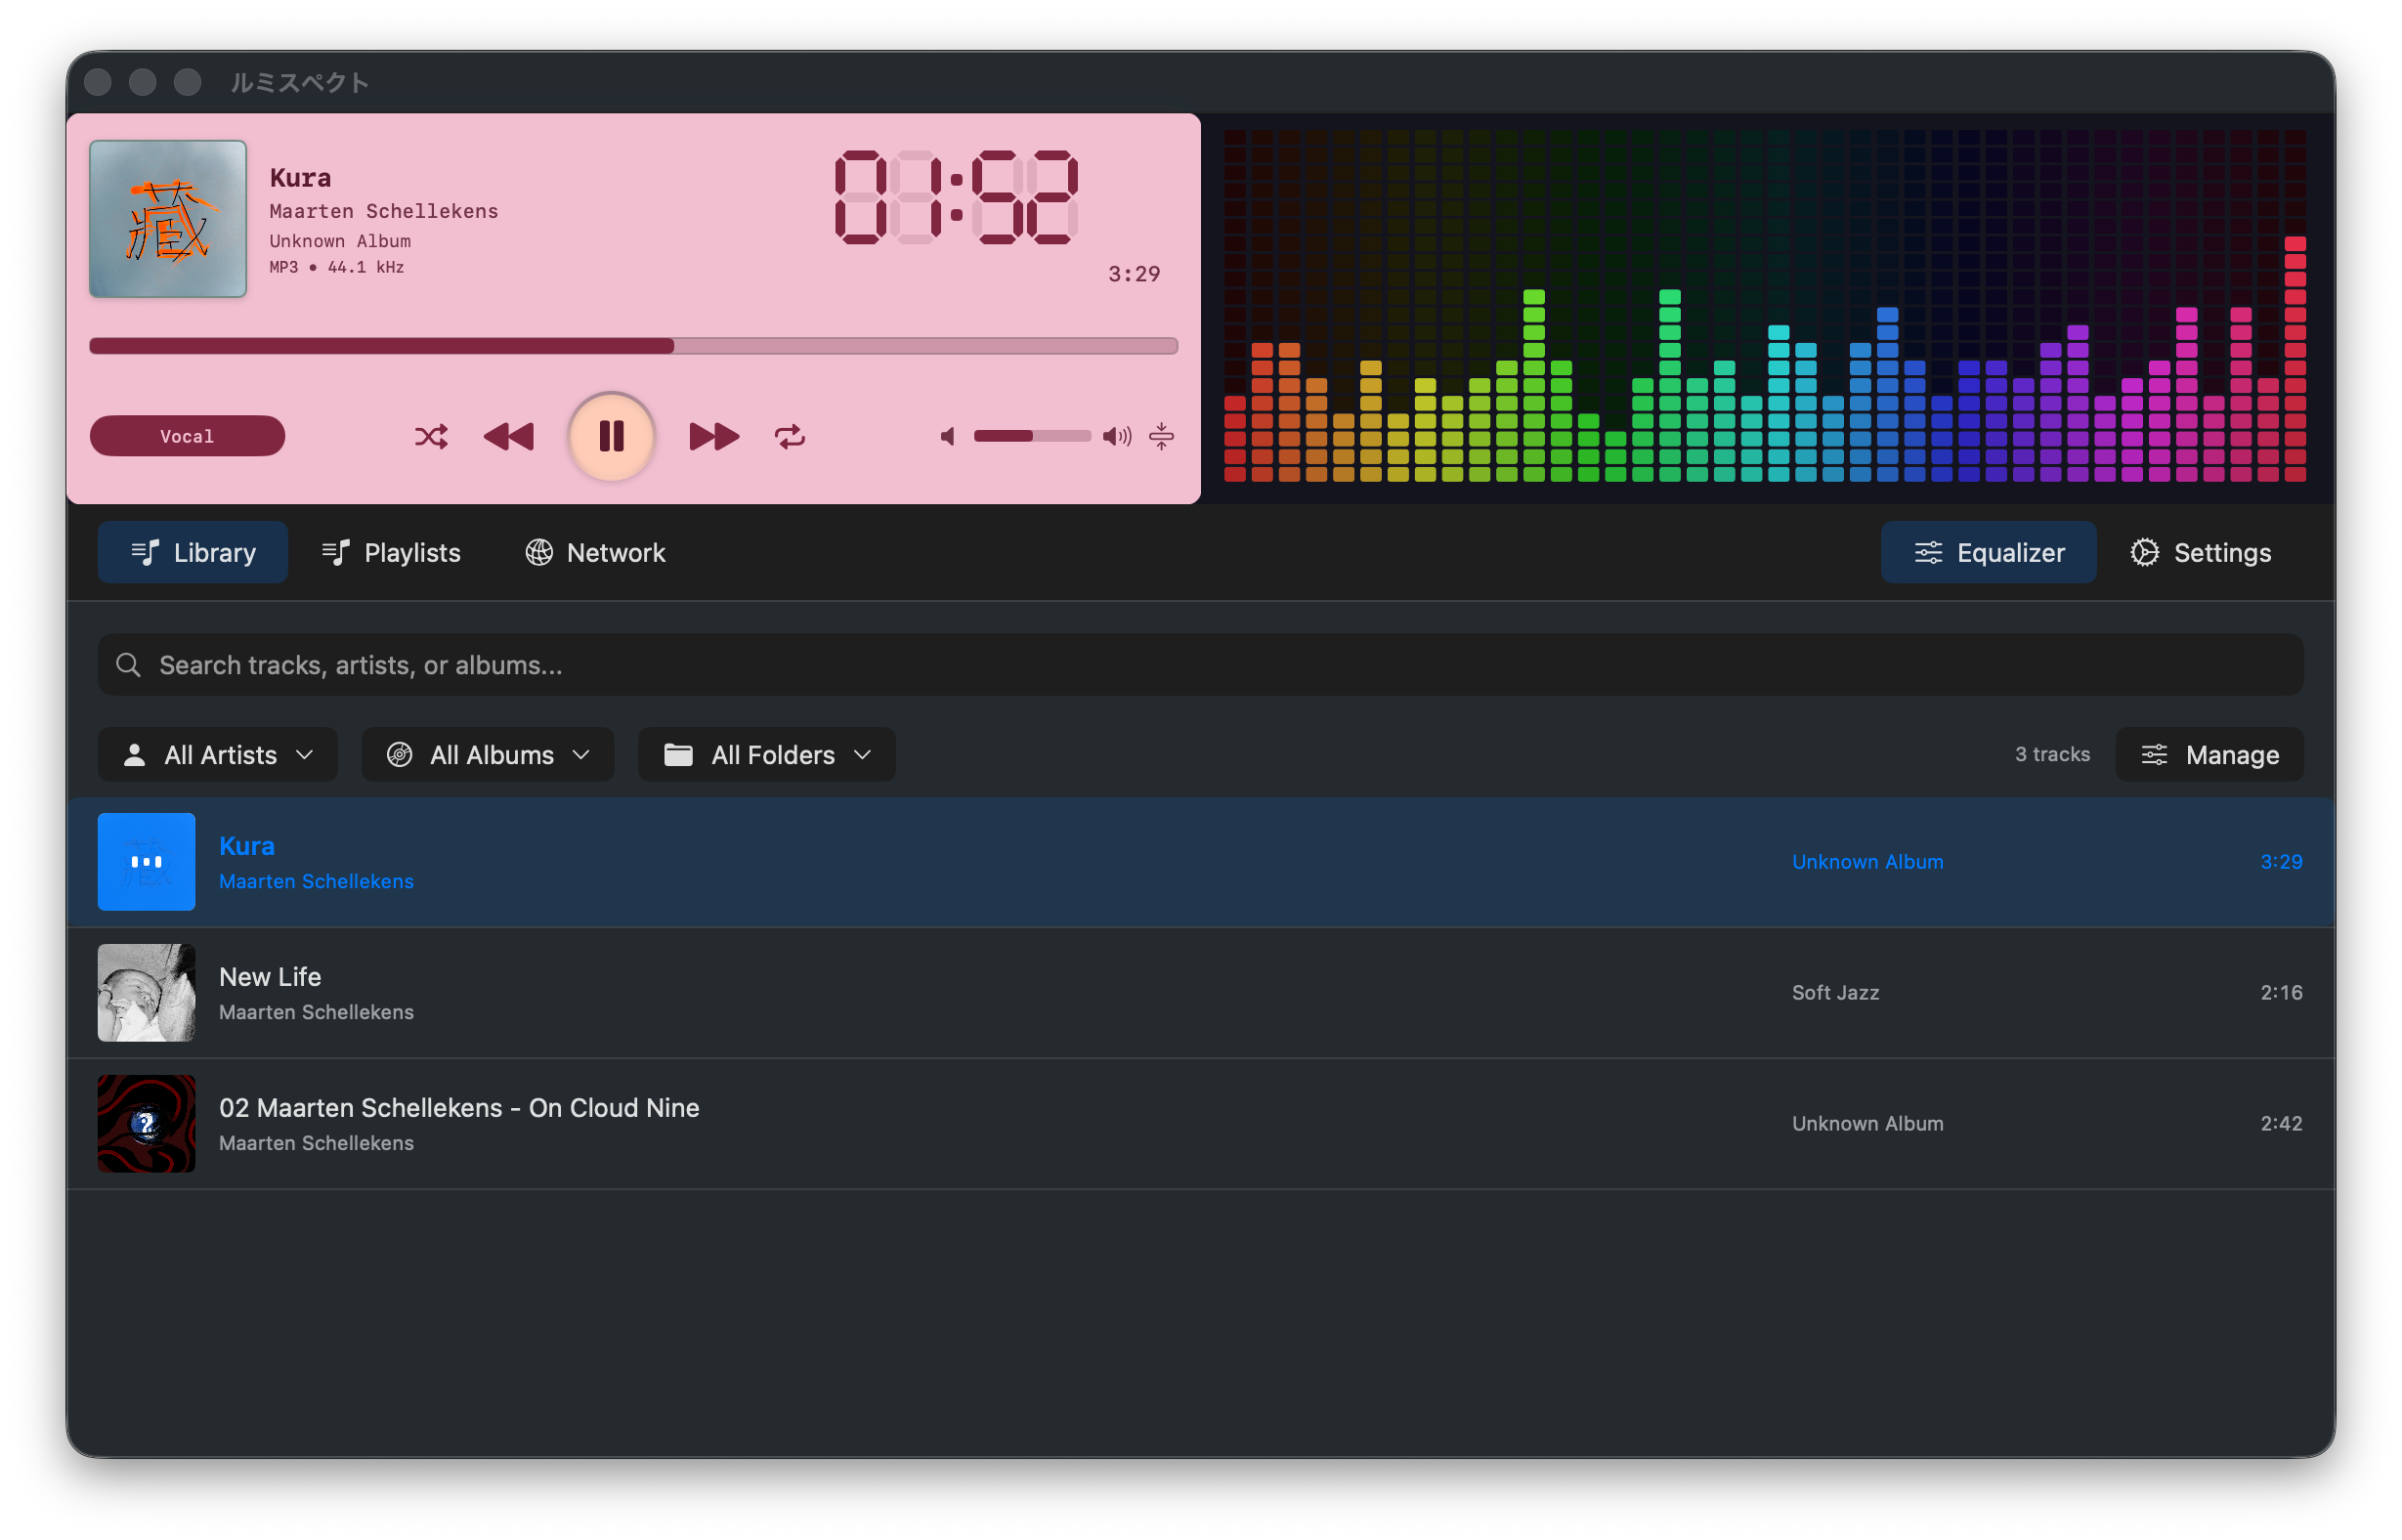Screen dimensions: 2402x1540
Task: Toggle the Vocal preset pill
Action: [x=187, y=437]
